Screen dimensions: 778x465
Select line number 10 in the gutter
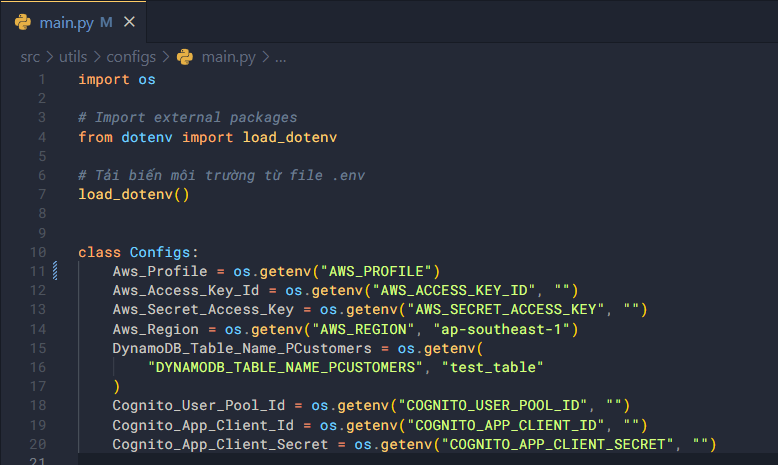click(37, 251)
